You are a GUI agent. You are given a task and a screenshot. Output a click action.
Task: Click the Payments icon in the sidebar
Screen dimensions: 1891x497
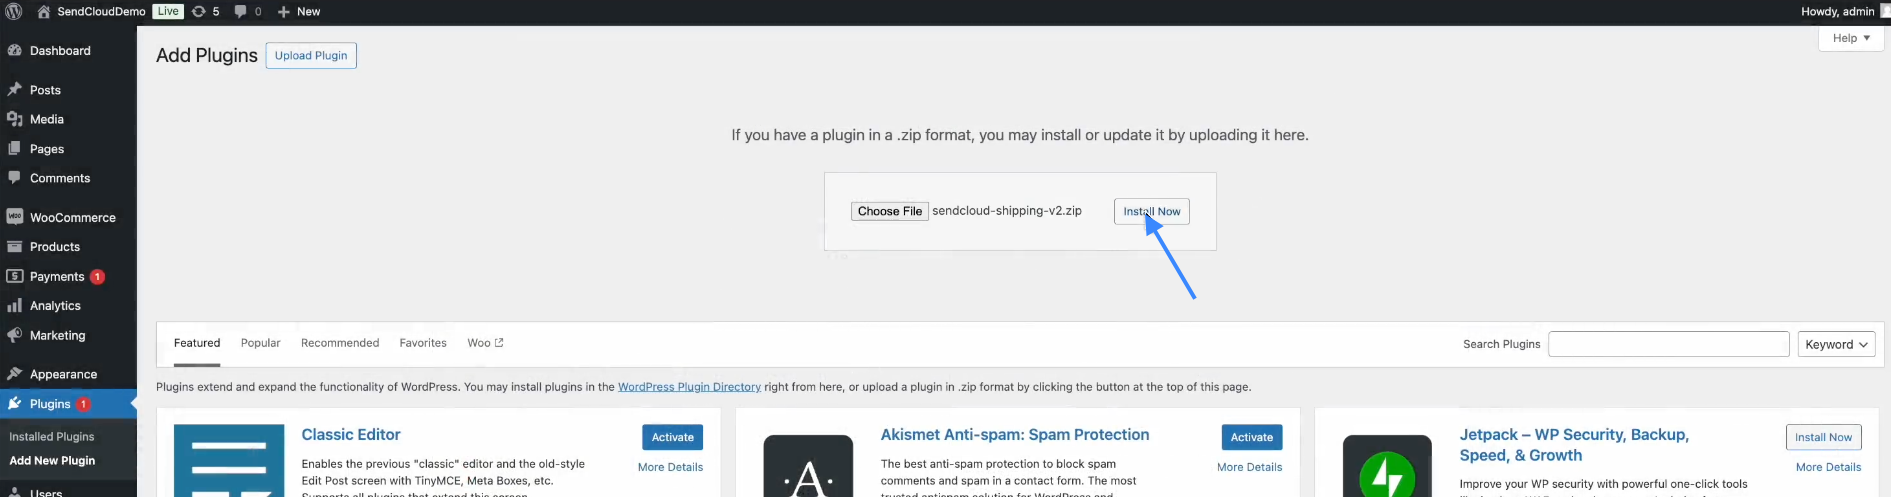[x=15, y=276]
